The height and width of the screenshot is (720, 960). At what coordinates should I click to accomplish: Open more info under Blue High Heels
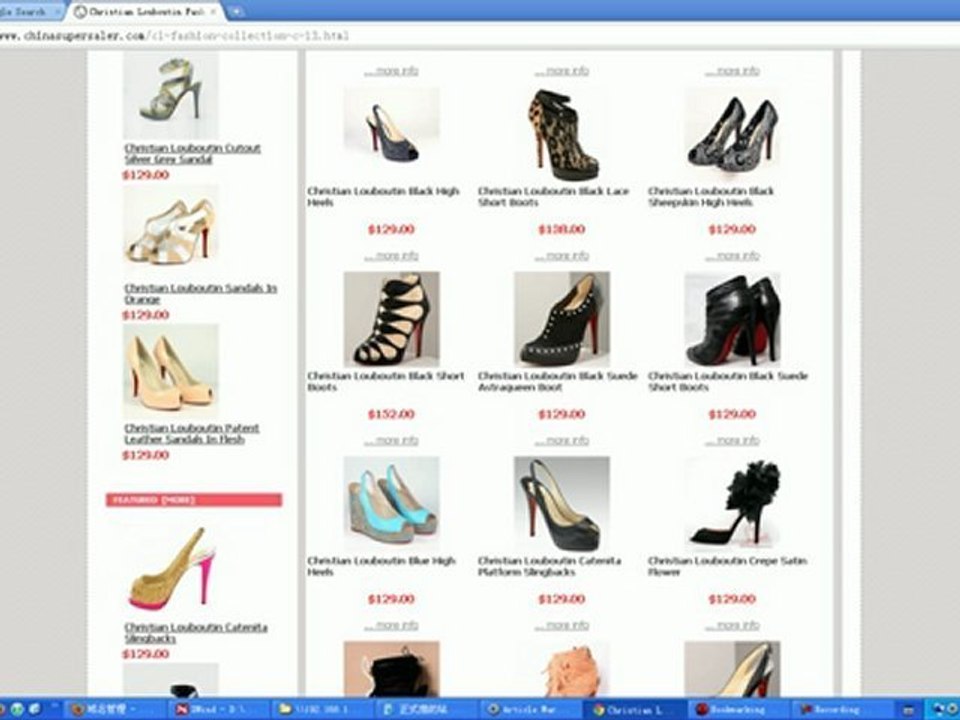click(391, 625)
